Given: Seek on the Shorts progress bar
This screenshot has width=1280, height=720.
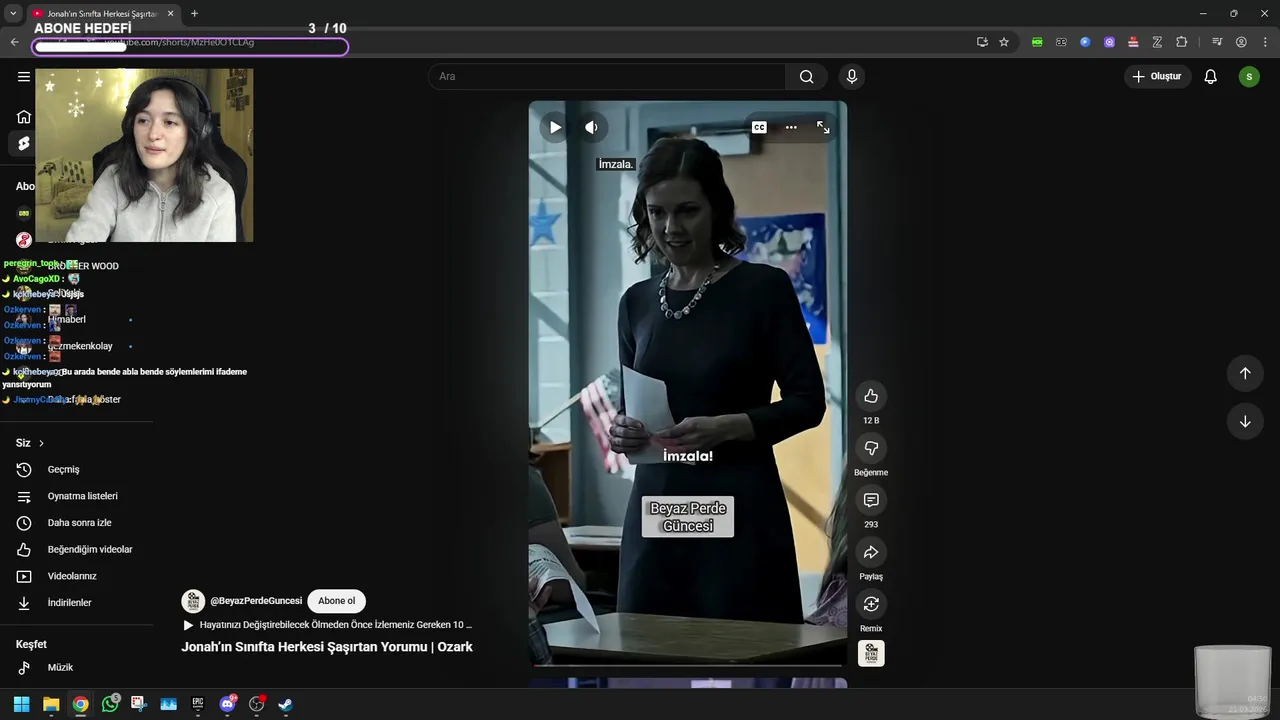Looking at the screenshot, I should click(687, 664).
